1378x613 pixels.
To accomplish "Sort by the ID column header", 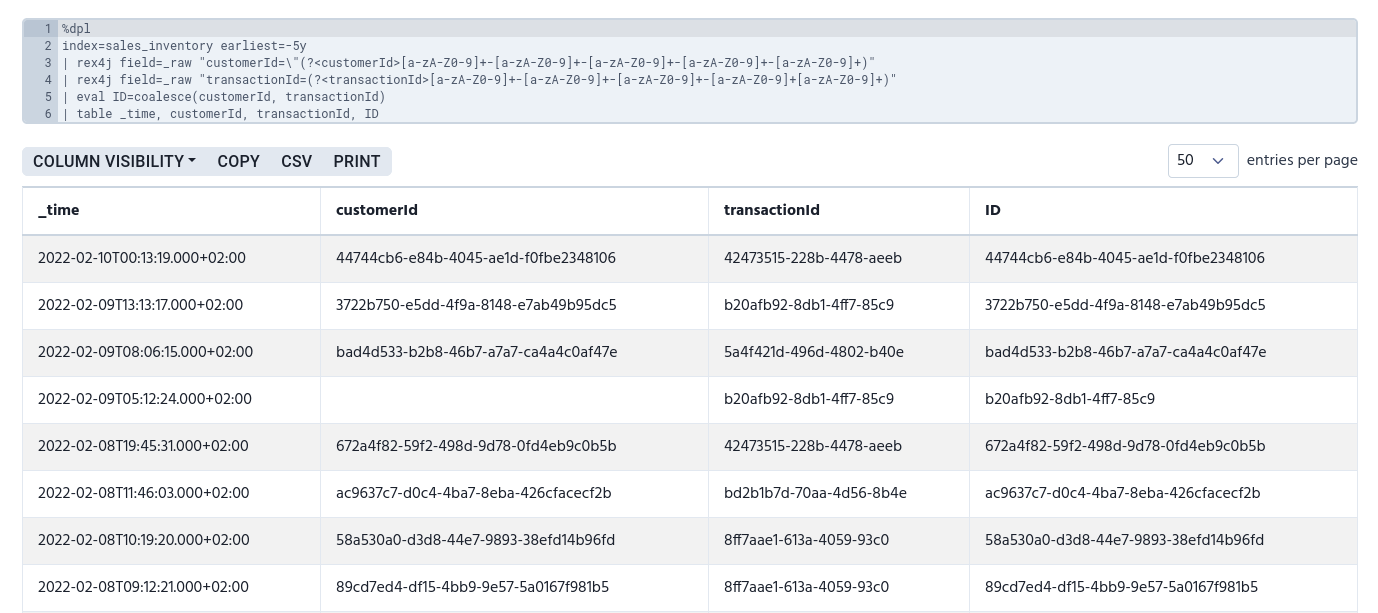I will (x=992, y=211).
